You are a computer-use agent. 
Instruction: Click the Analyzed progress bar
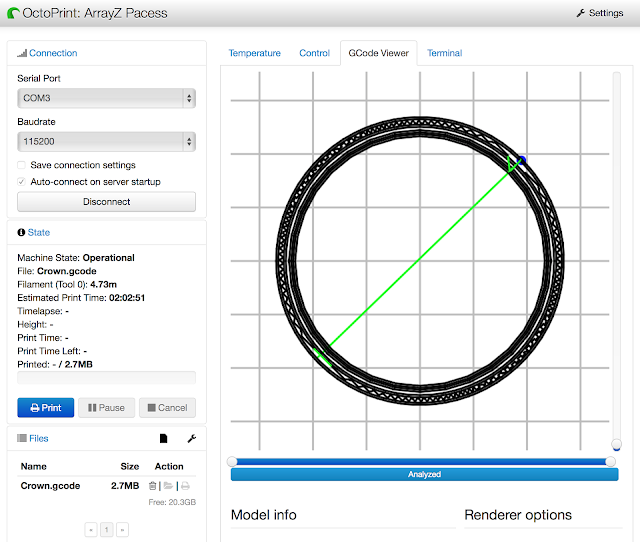click(x=424, y=474)
